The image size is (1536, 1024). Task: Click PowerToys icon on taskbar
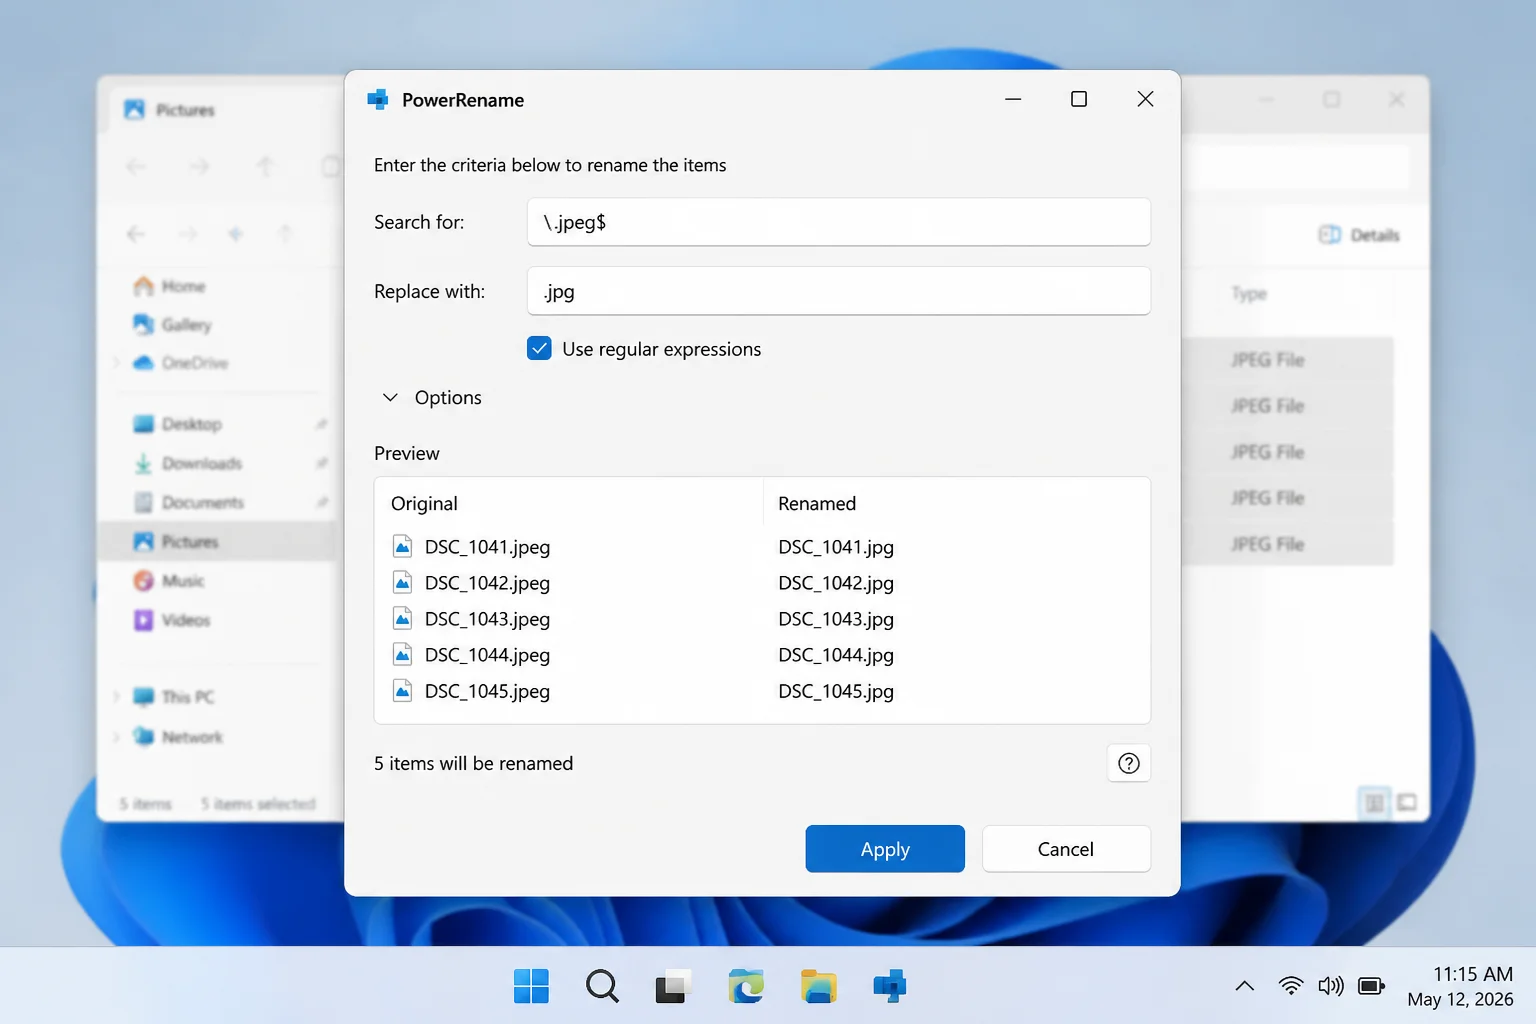[x=889, y=986]
